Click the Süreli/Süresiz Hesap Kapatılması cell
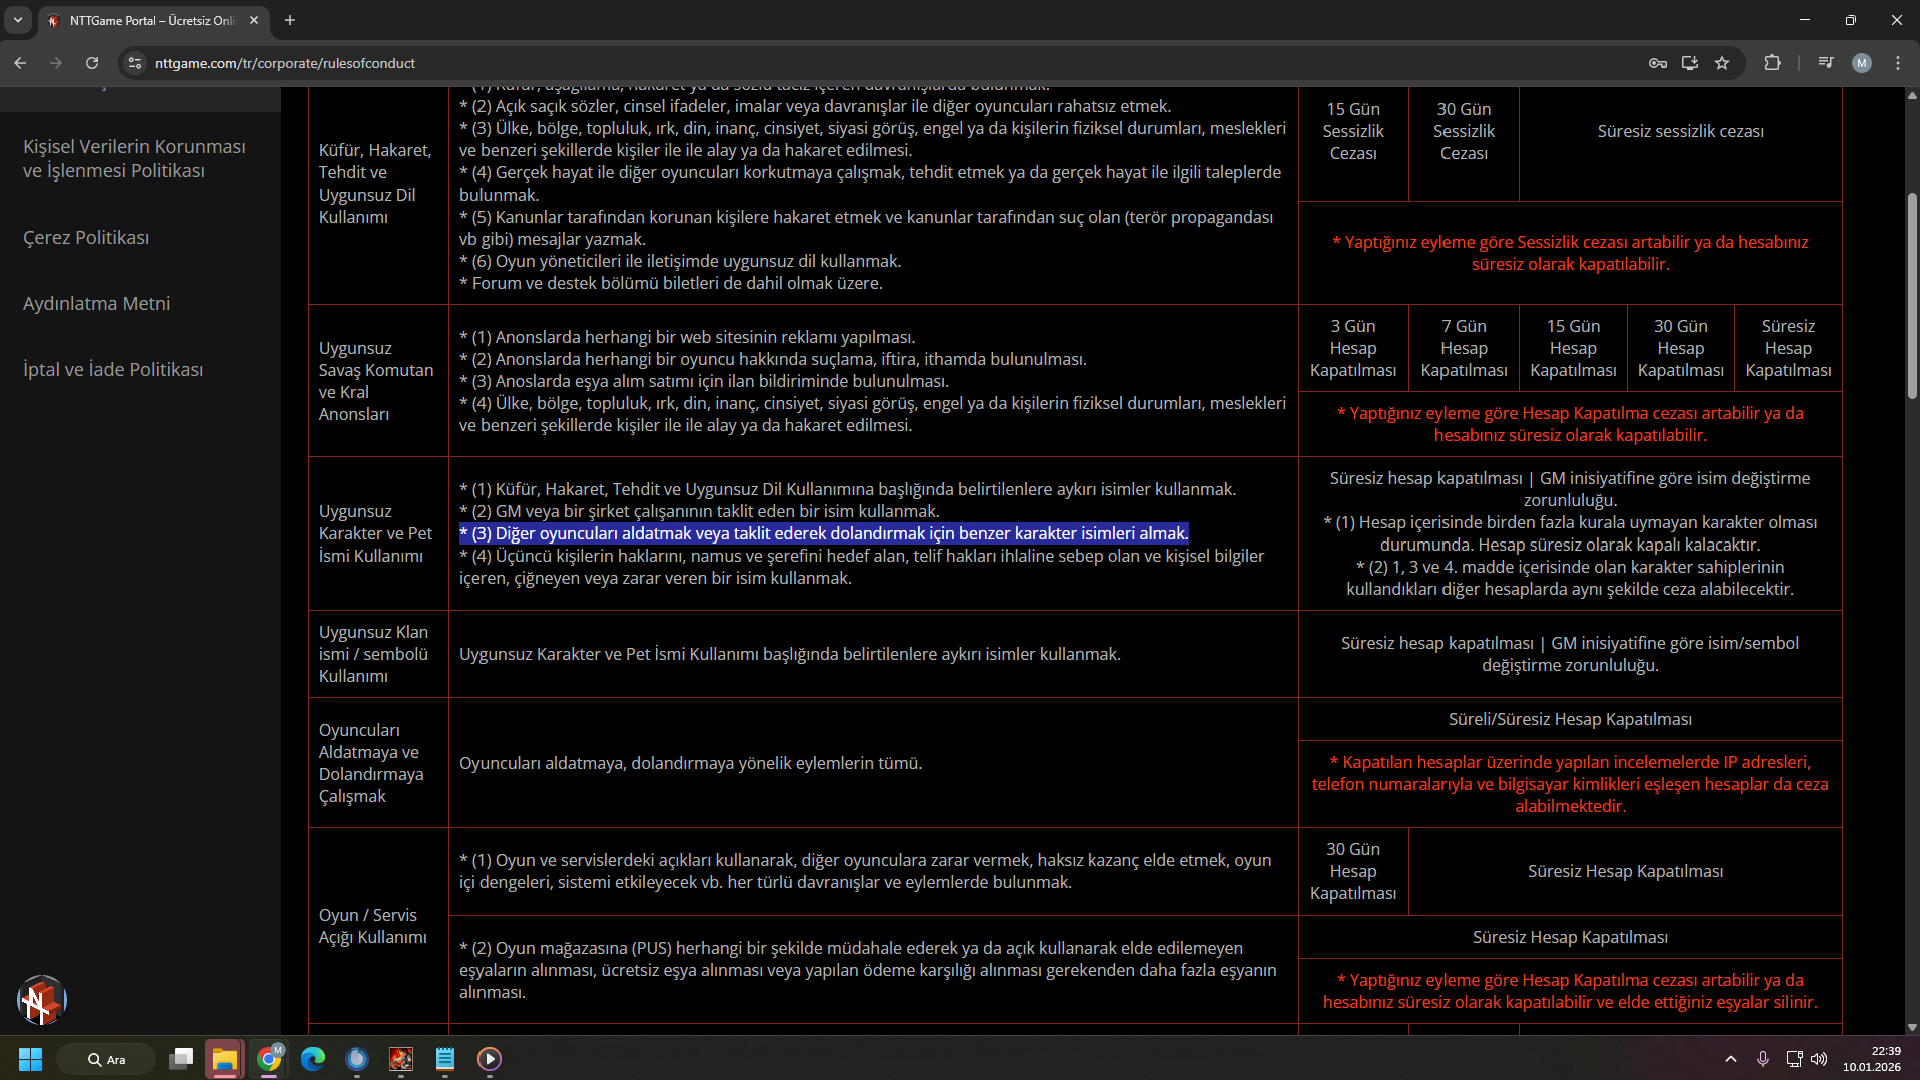This screenshot has height=1080, width=1920. [1570, 719]
